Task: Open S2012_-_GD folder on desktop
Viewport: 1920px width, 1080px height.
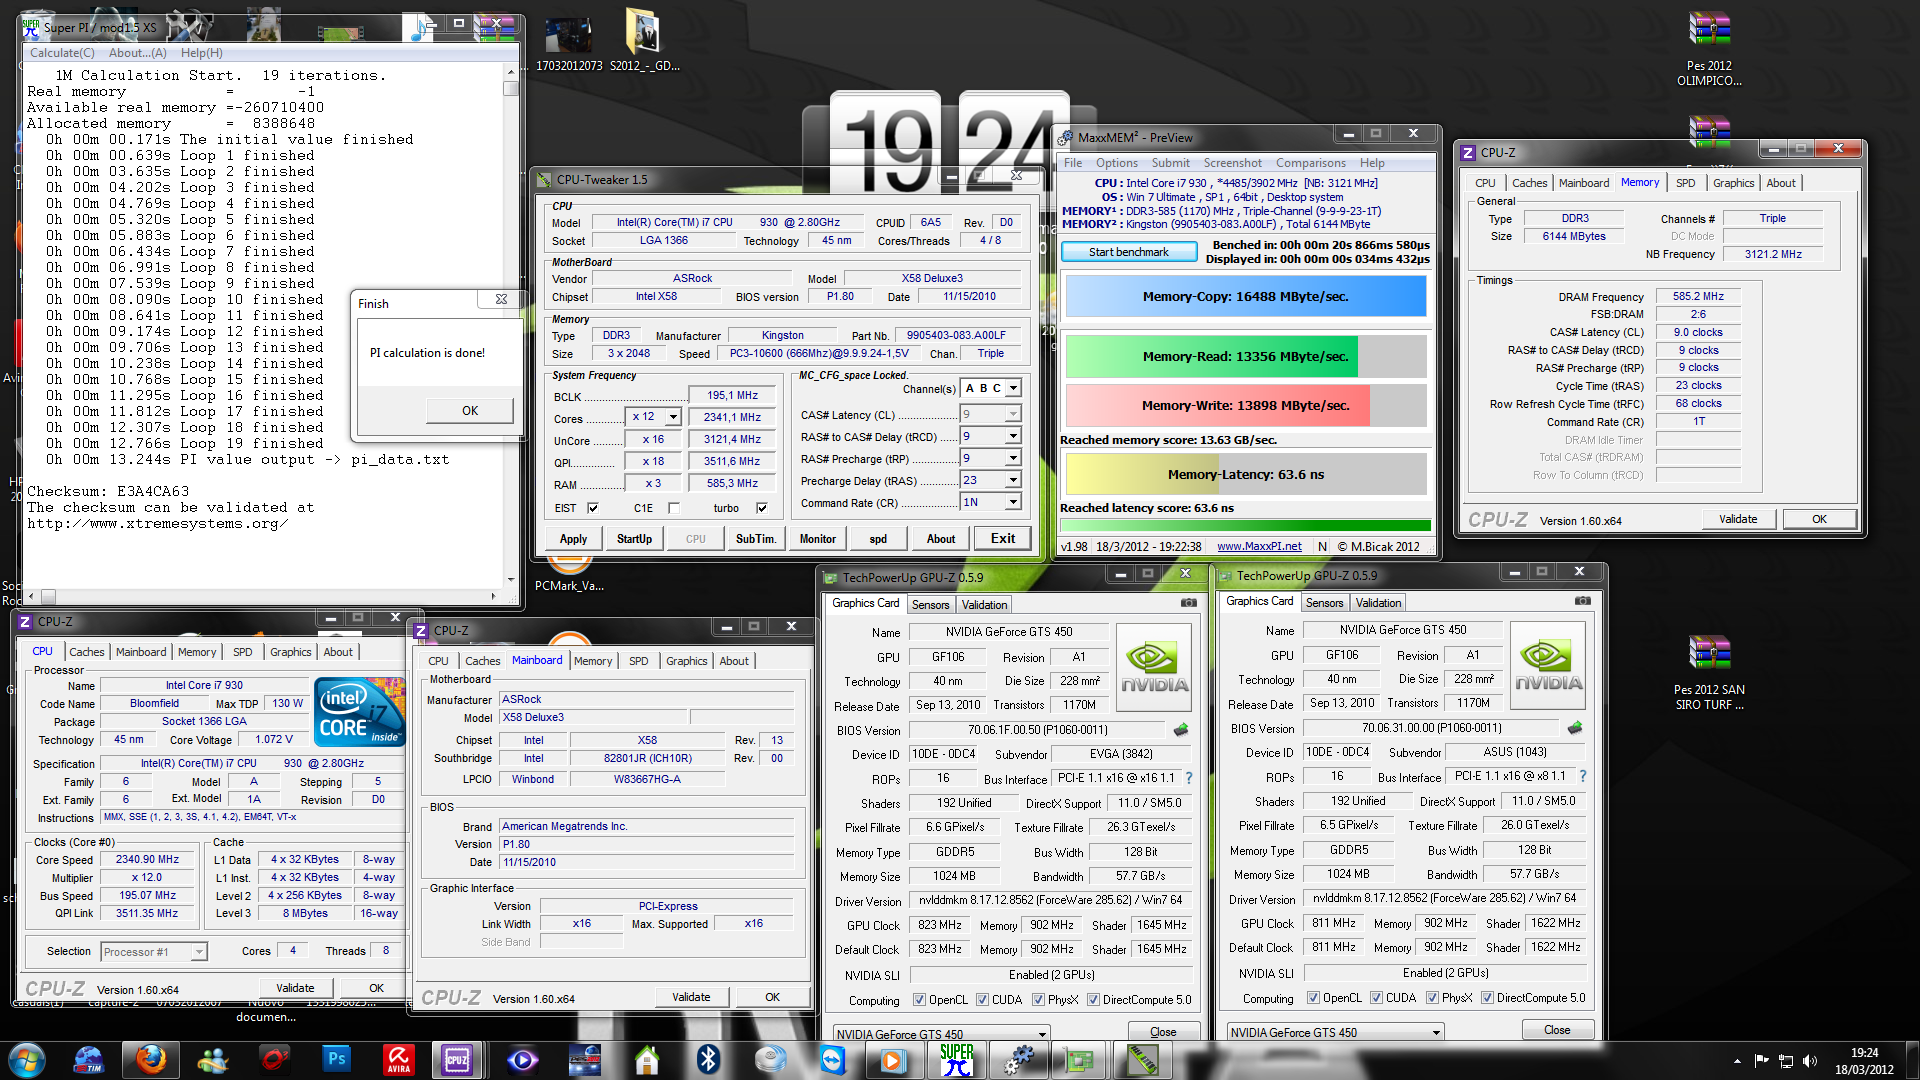Action: pos(644,40)
